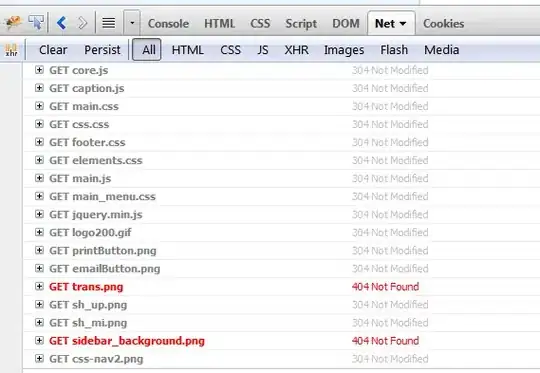Go forward with the grey right arrow
This screenshot has width=540, height=373.
(82, 23)
